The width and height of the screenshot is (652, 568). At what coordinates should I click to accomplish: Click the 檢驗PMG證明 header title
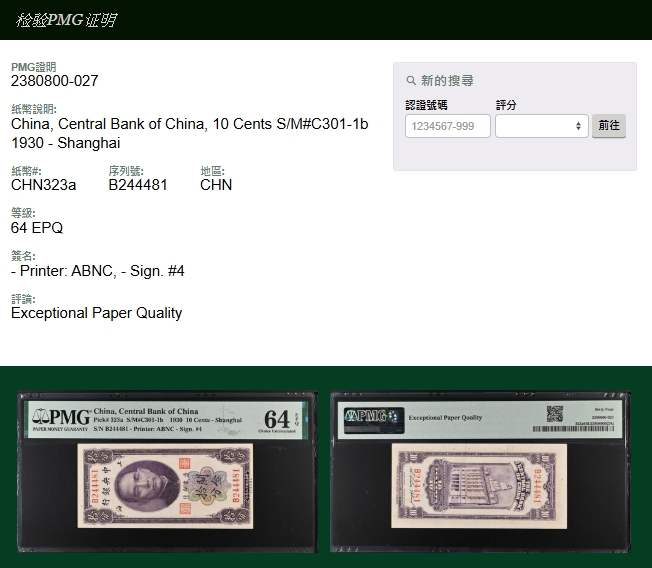pyautogui.click(x=66, y=20)
